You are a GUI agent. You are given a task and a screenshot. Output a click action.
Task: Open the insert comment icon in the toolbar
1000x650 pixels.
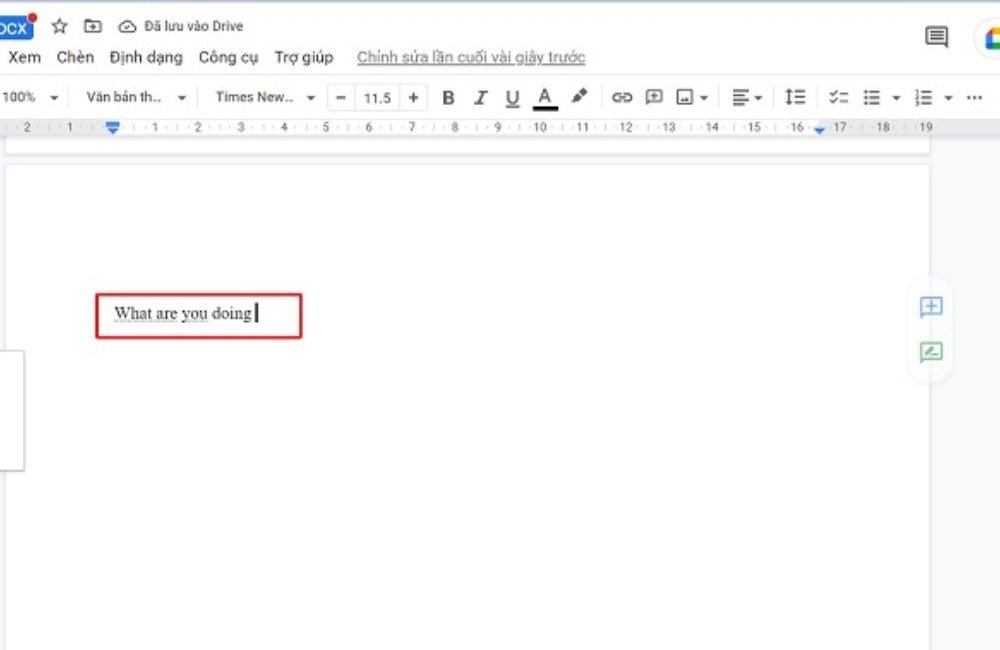(x=654, y=97)
